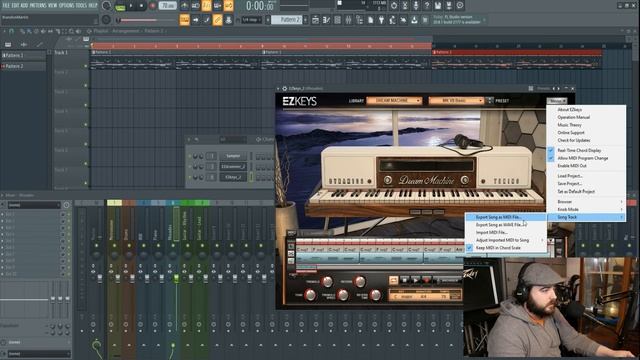The height and width of the screenshot is (360, 640).
Task: Click the tempo (BPM) display
Action: coord(167,6)
